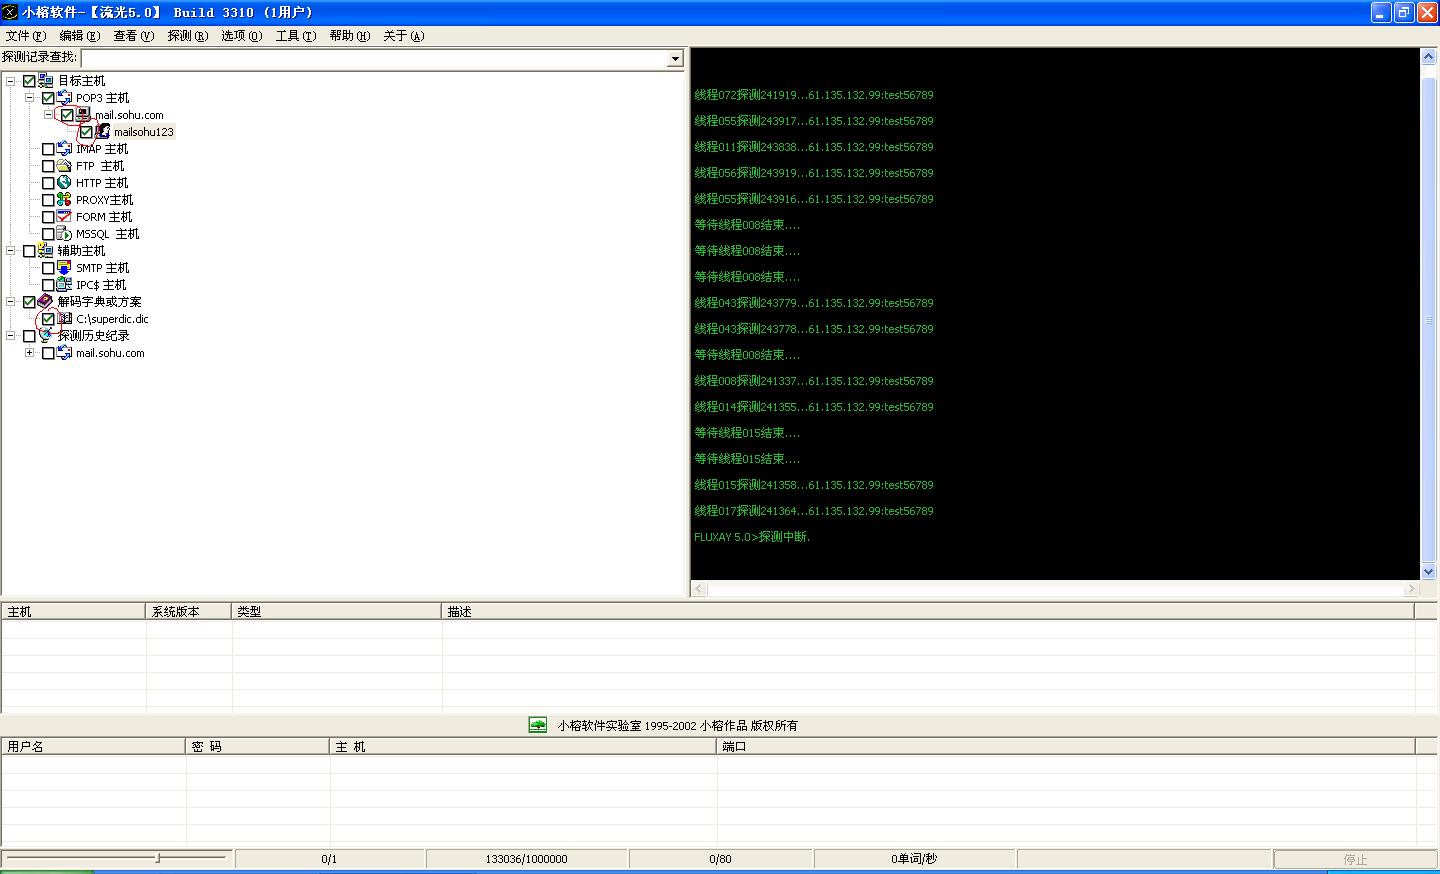
Task: Uncheck the mailsohu123 user checkbox
Action: click(86, 132)
